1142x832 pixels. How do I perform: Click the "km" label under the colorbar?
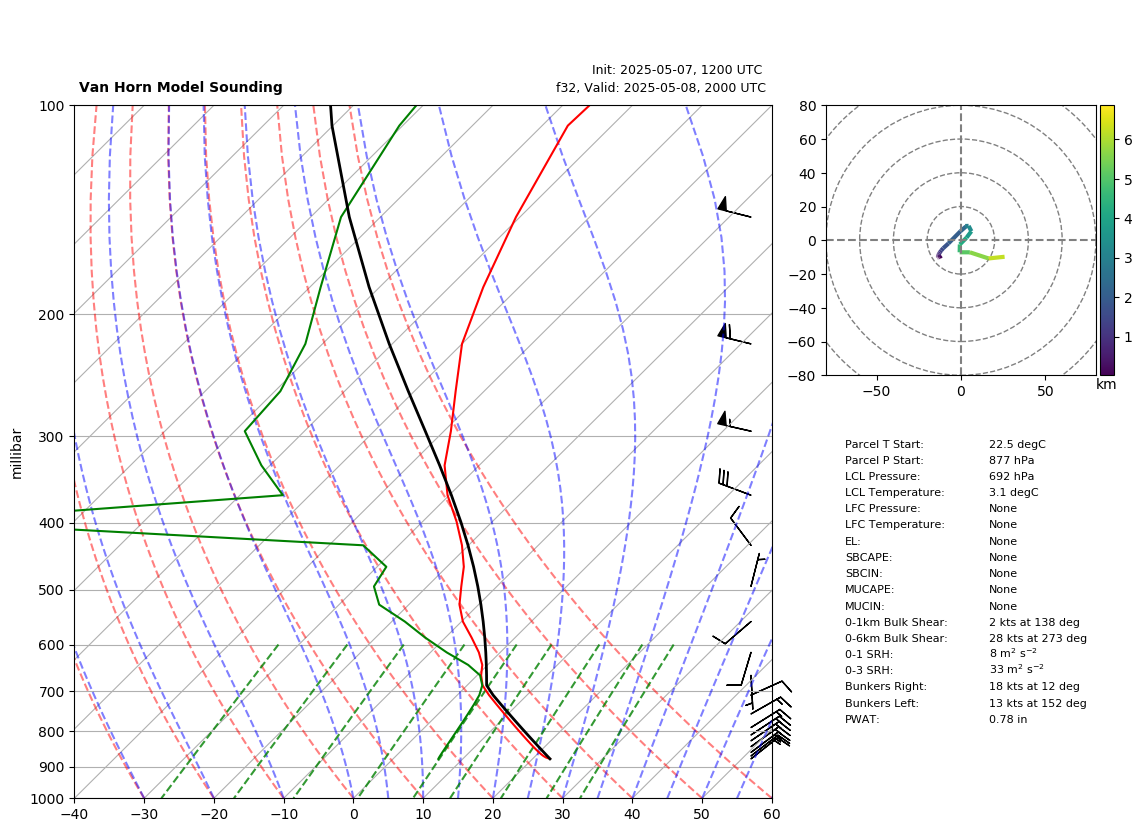(1106, 384)
